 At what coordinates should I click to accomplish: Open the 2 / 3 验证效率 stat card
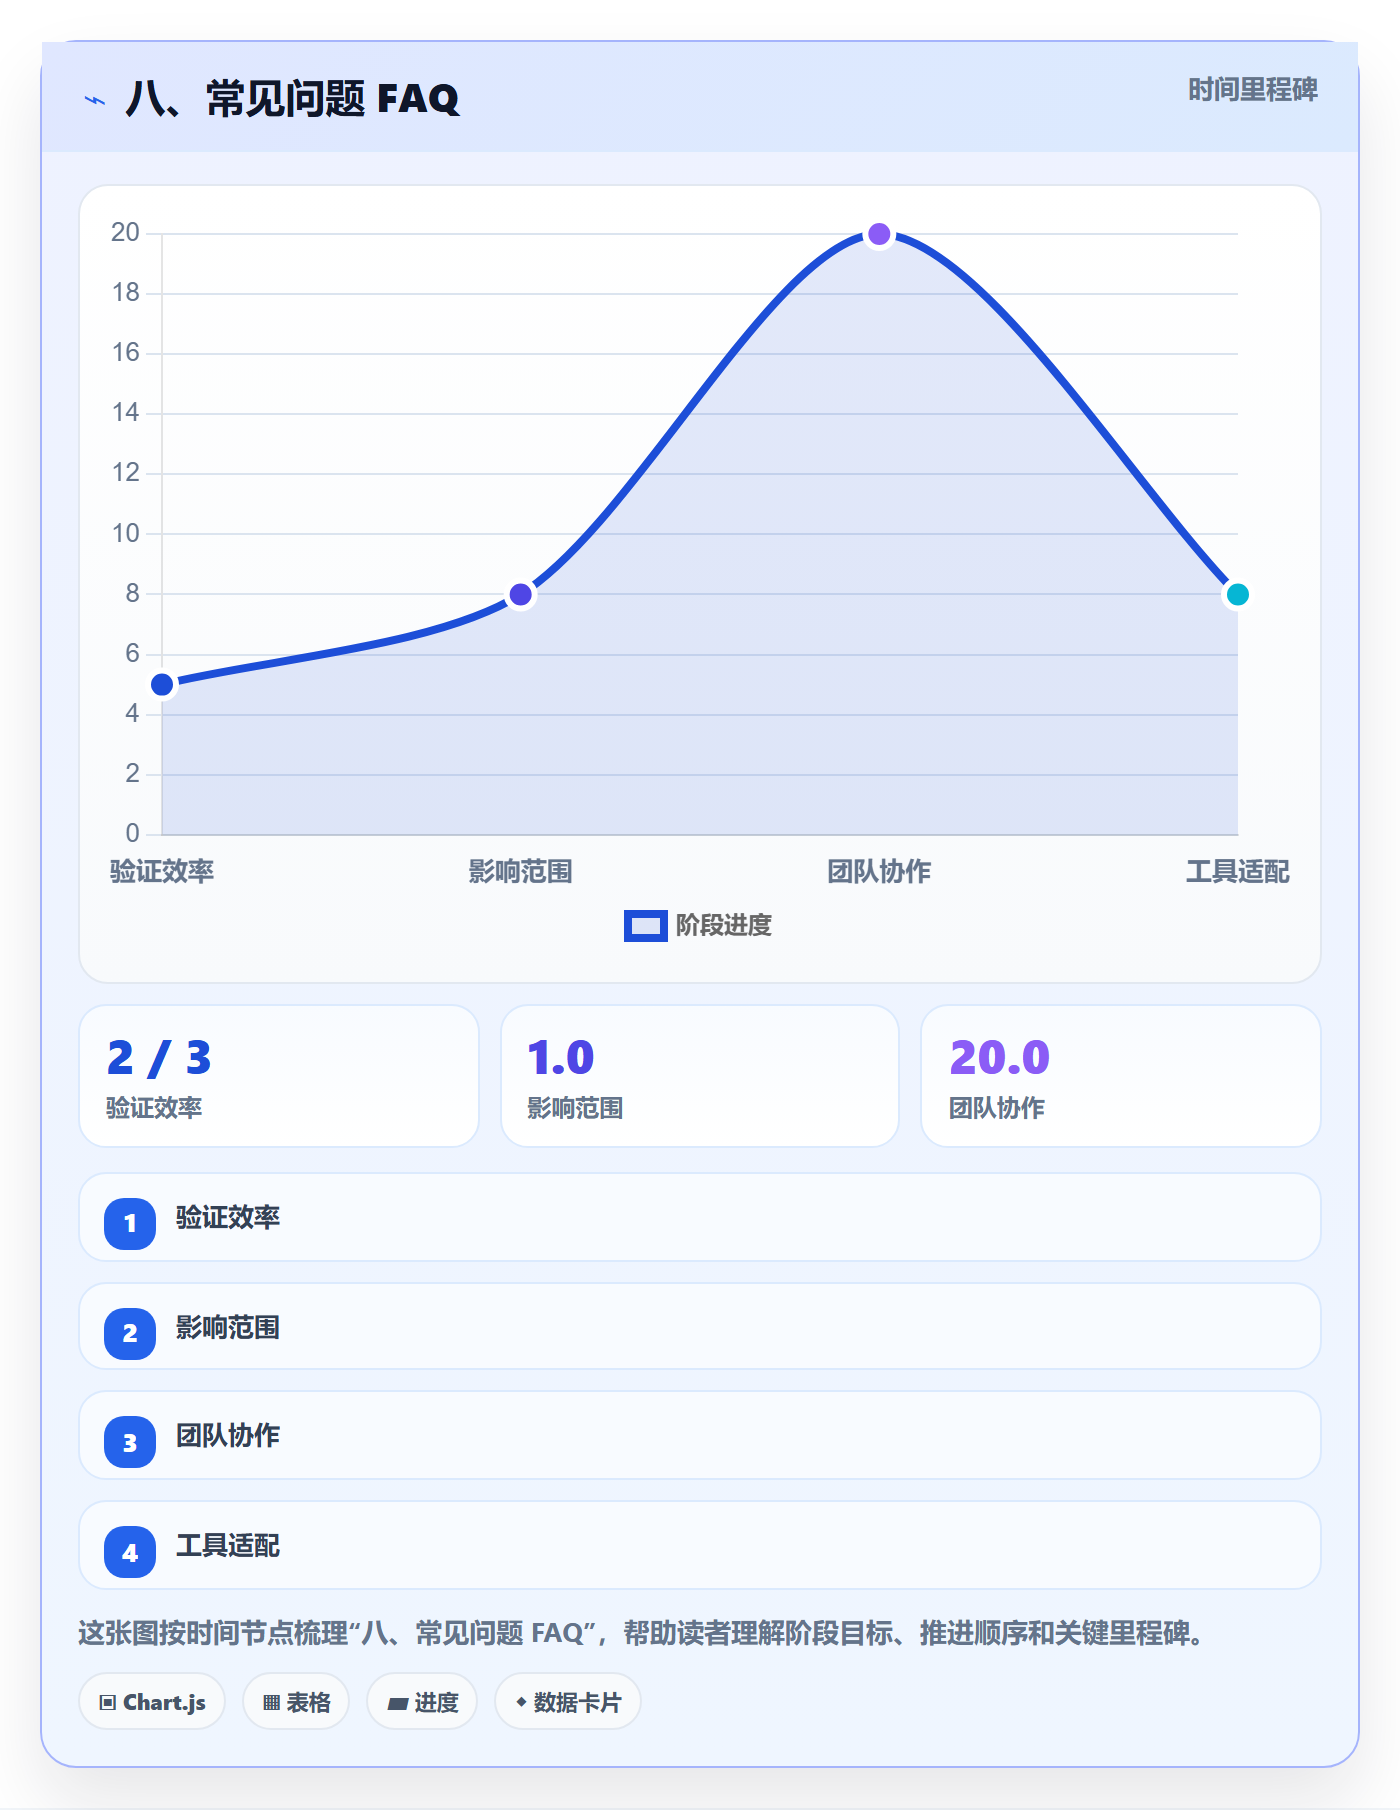[279, 1076]
